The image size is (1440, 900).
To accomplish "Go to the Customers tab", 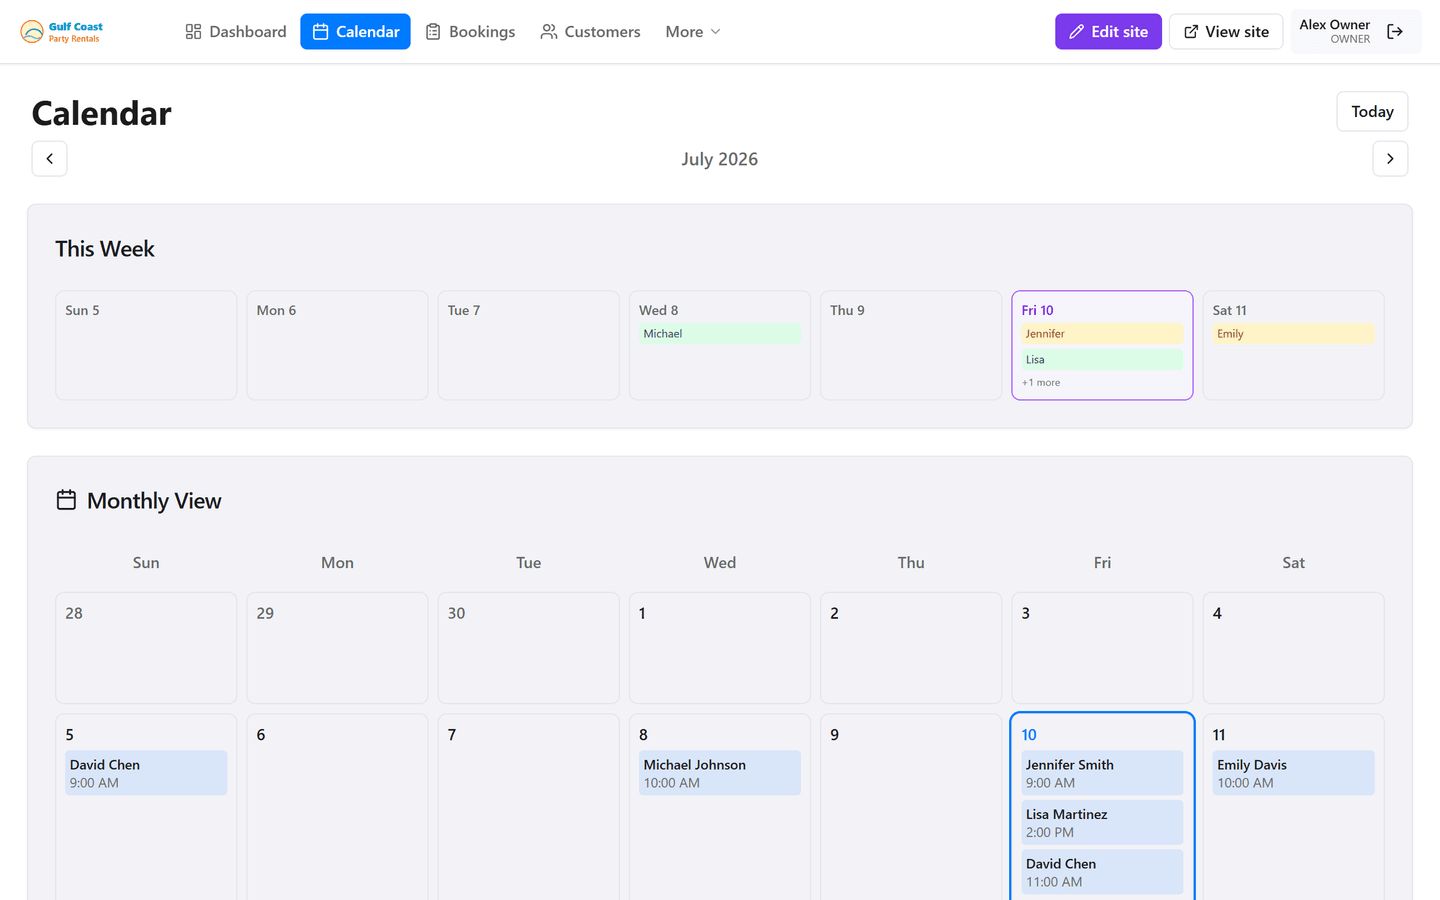I will pyautogui.click(x=590, y=32).
